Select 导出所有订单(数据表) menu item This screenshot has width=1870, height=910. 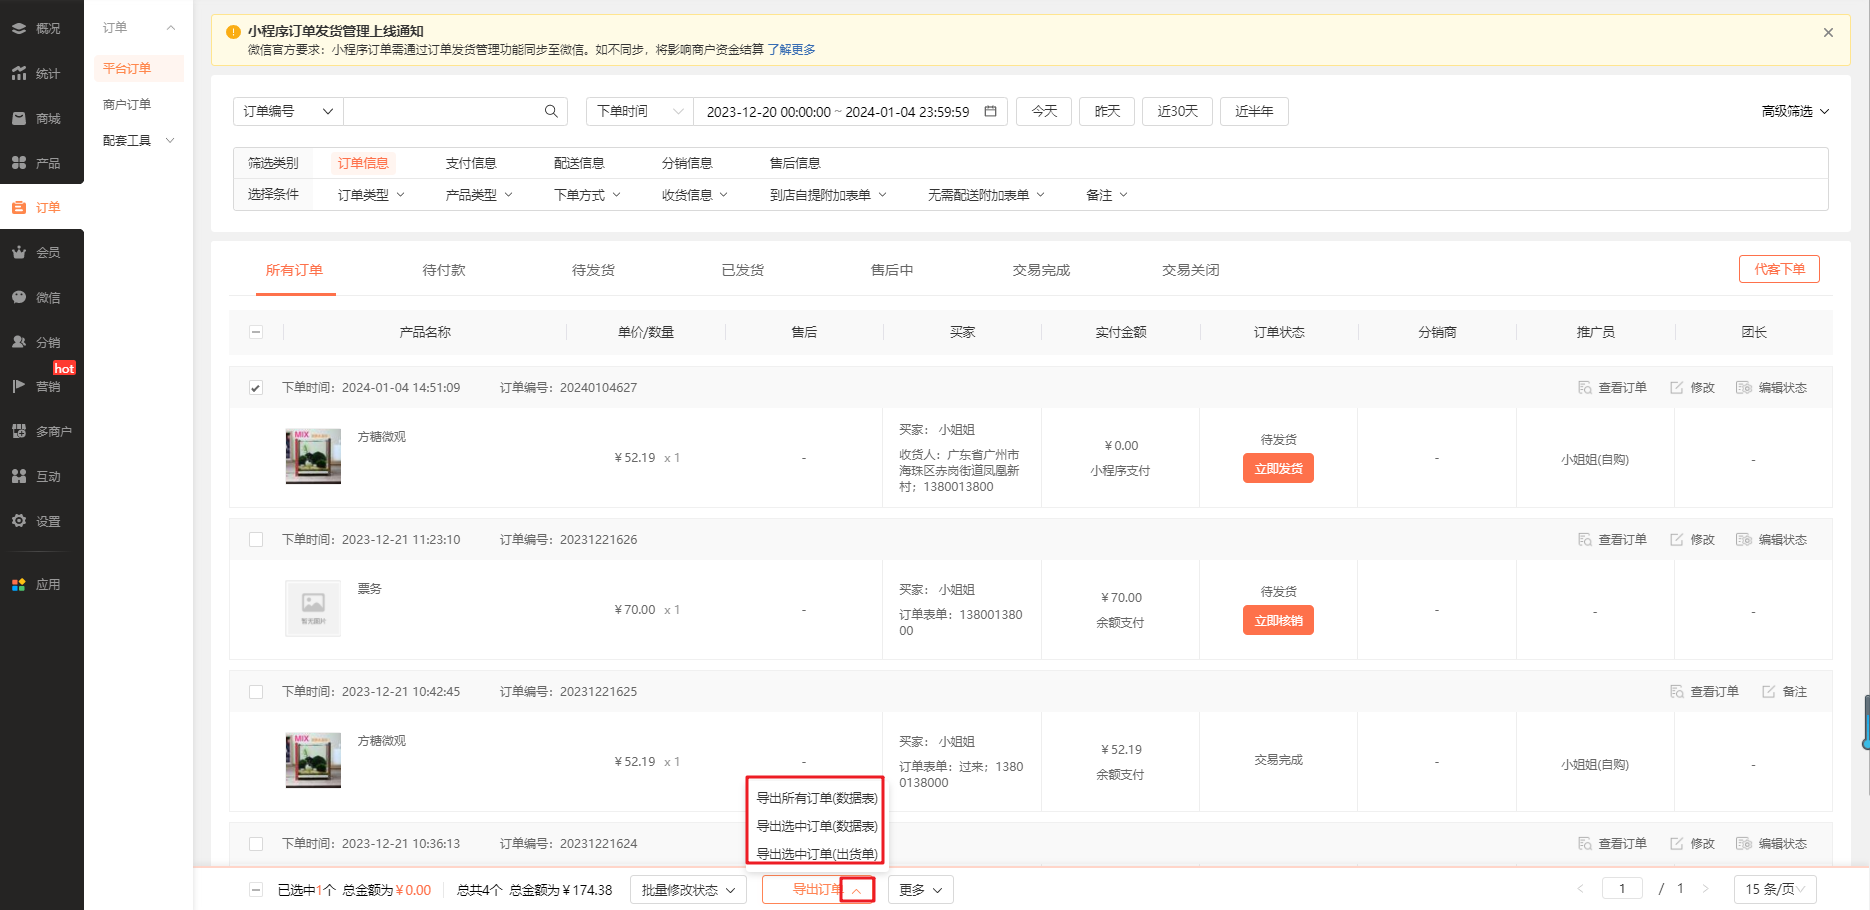(x=816, y=798)
